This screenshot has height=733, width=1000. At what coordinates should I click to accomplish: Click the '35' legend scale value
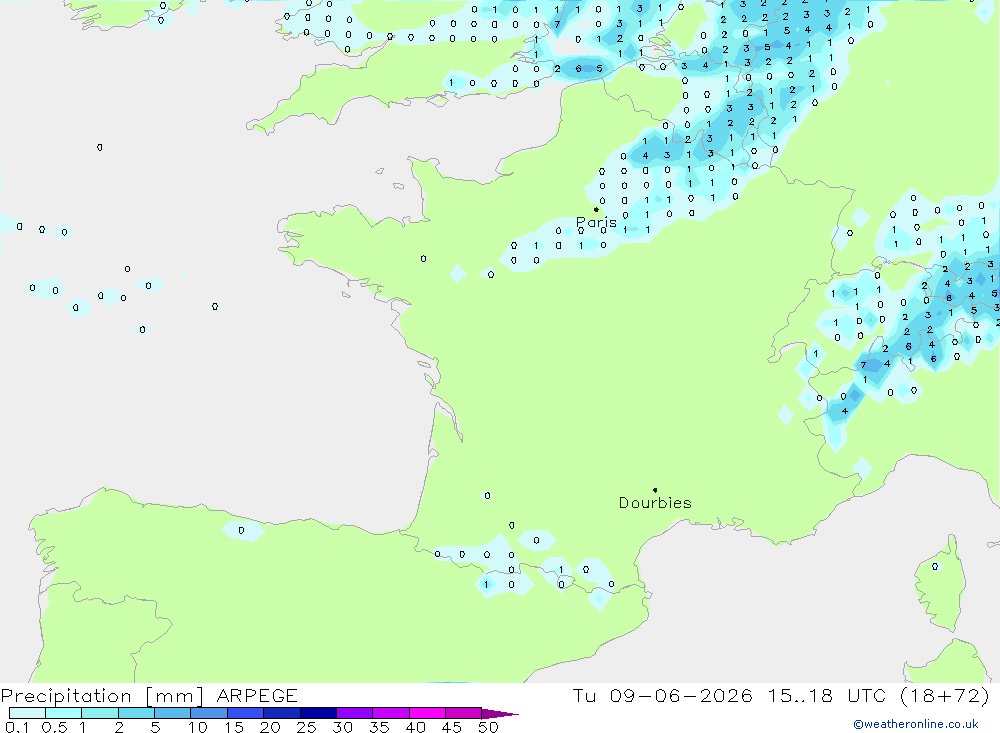(x=379, y=727)
